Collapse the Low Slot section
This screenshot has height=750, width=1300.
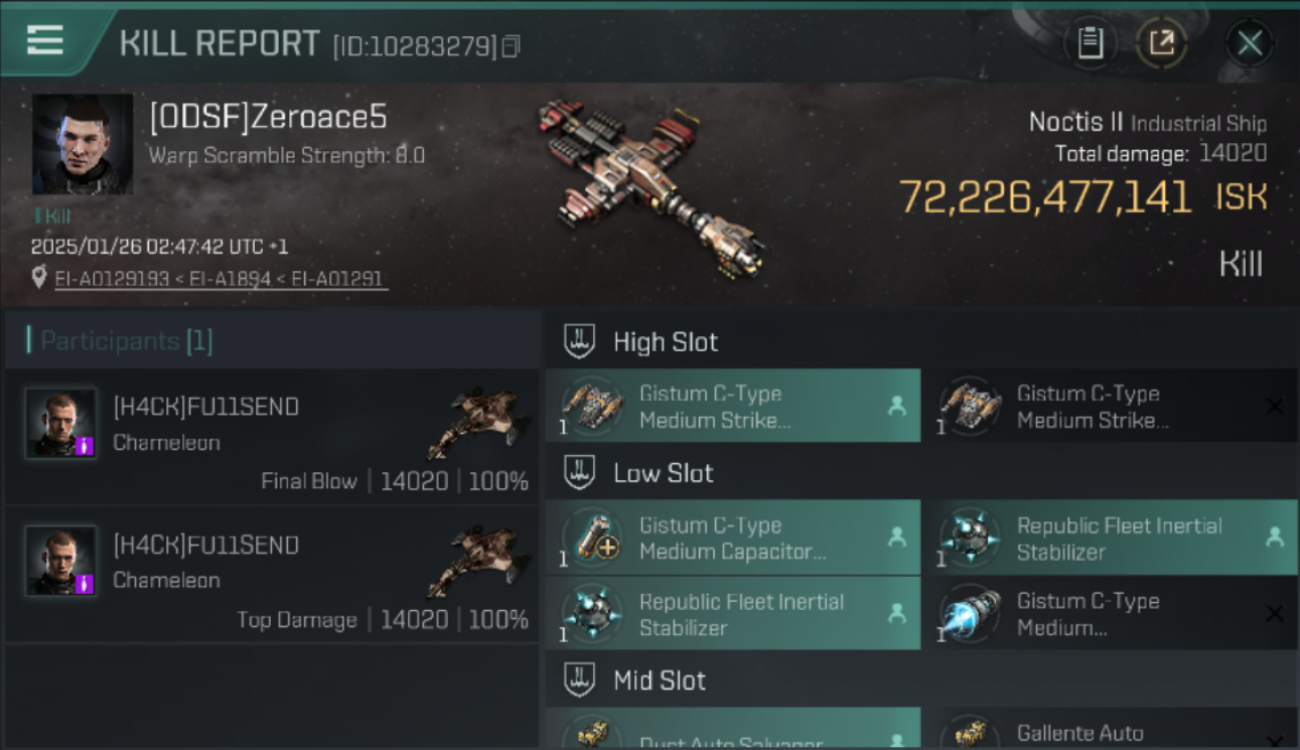[x=920, y=473]
